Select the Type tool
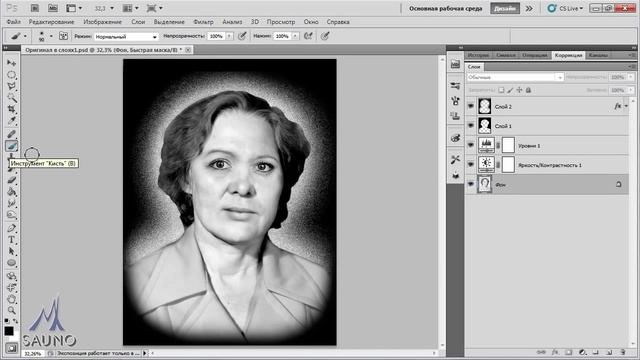The image size is (640, 360). coord(11,240)
